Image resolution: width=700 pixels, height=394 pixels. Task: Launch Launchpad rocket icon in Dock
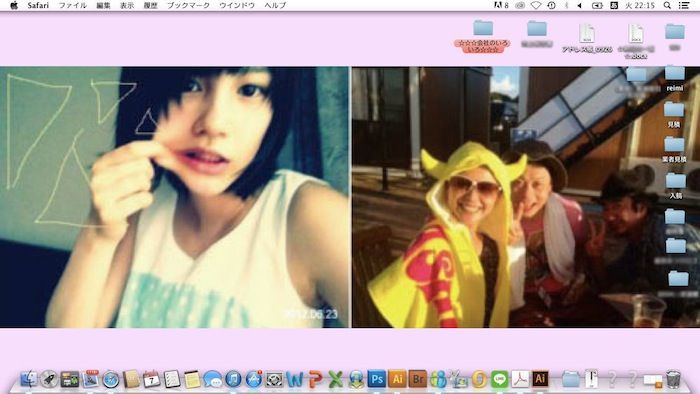click(x=49, y=379)
